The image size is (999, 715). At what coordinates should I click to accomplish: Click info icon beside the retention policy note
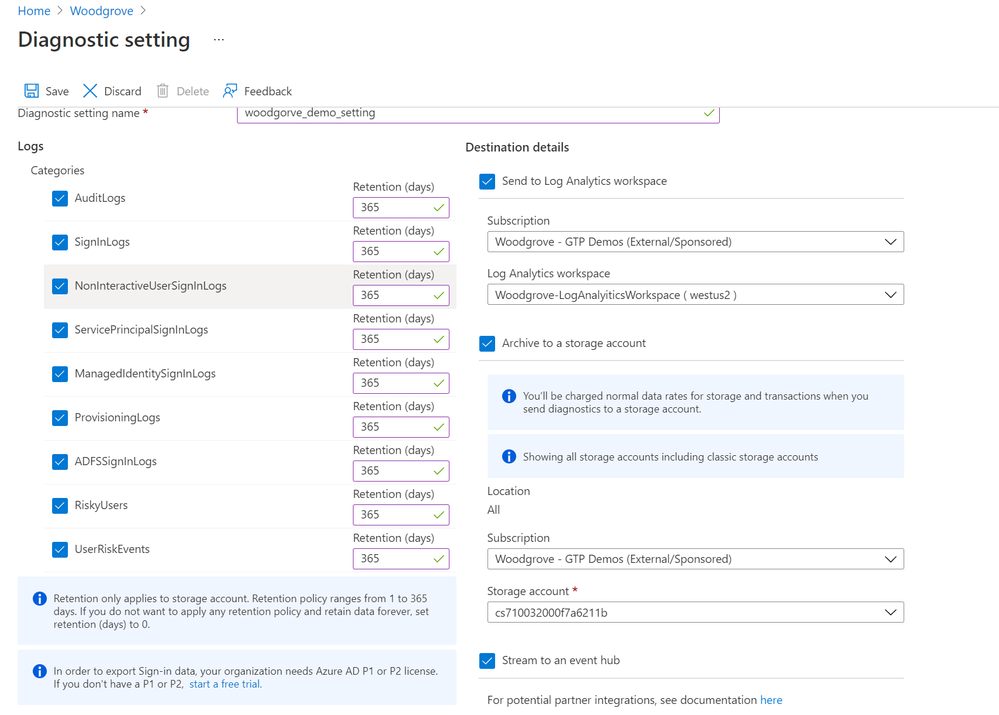click(40, 598)
